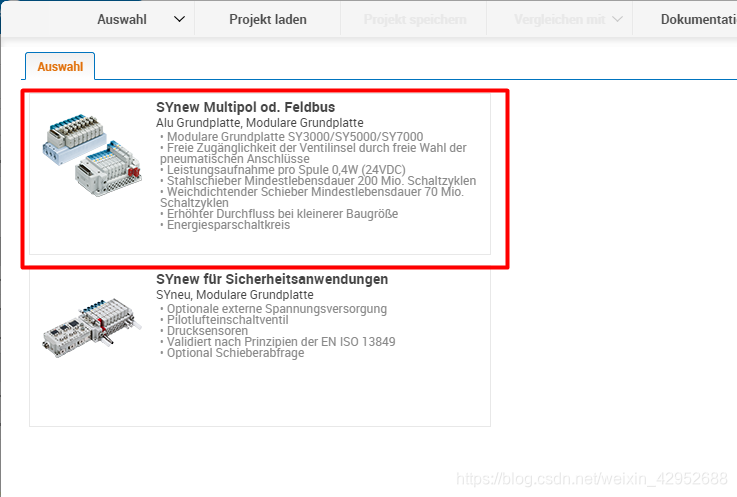Click the SYnew Multipol od. Feldbus title

245,107
